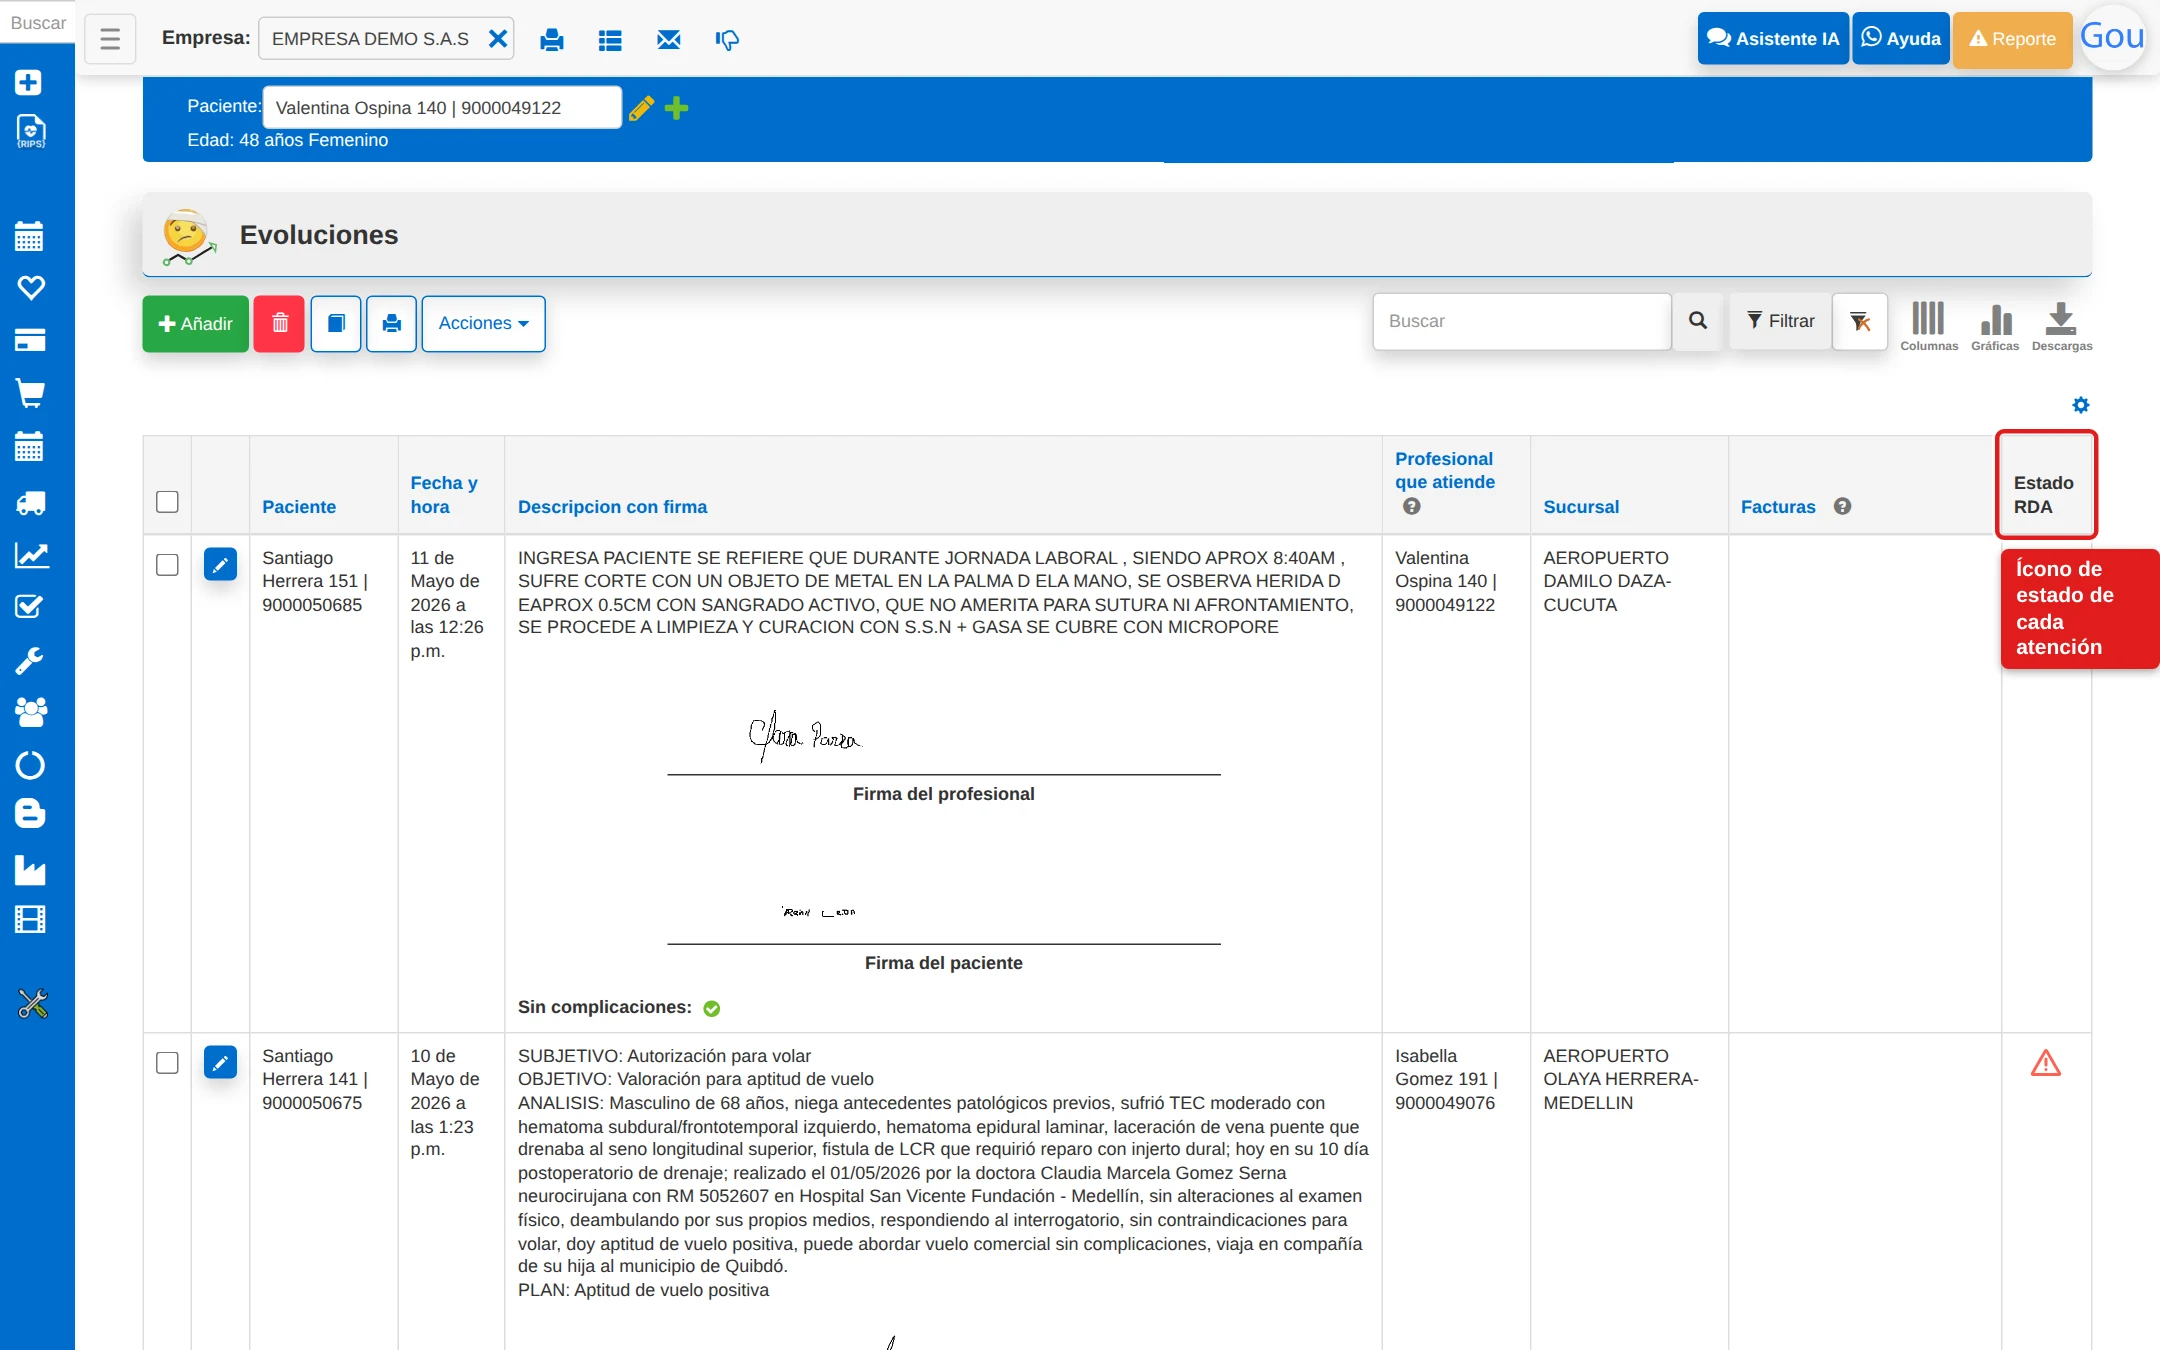The width and height of the screenshot is (2160, 1350).
Task: Edit the Santiago Herrera 151 evolution row
Action: point(220,564)
